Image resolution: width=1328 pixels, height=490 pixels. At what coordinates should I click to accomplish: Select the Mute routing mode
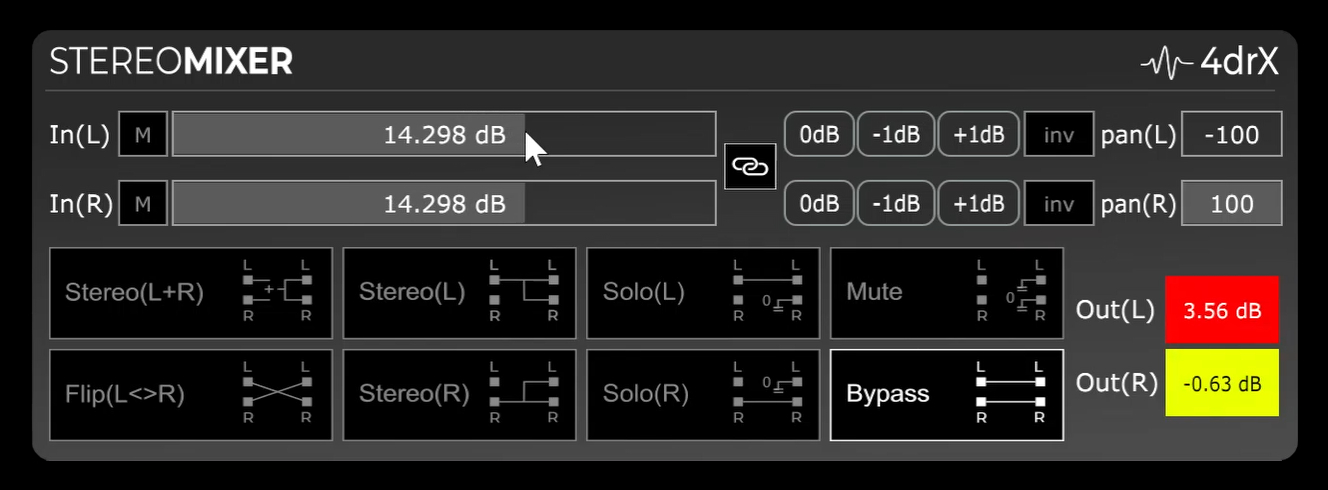946,293
